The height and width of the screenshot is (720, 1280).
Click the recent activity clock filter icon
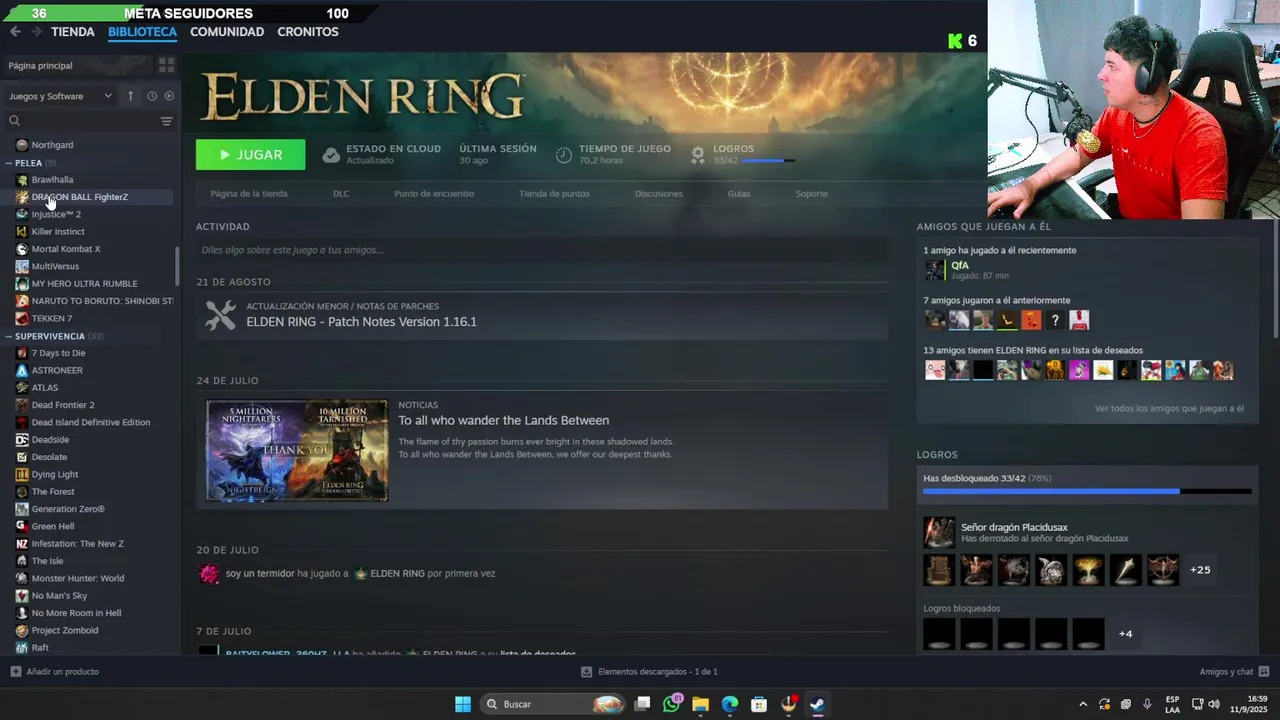pos(152,96)
